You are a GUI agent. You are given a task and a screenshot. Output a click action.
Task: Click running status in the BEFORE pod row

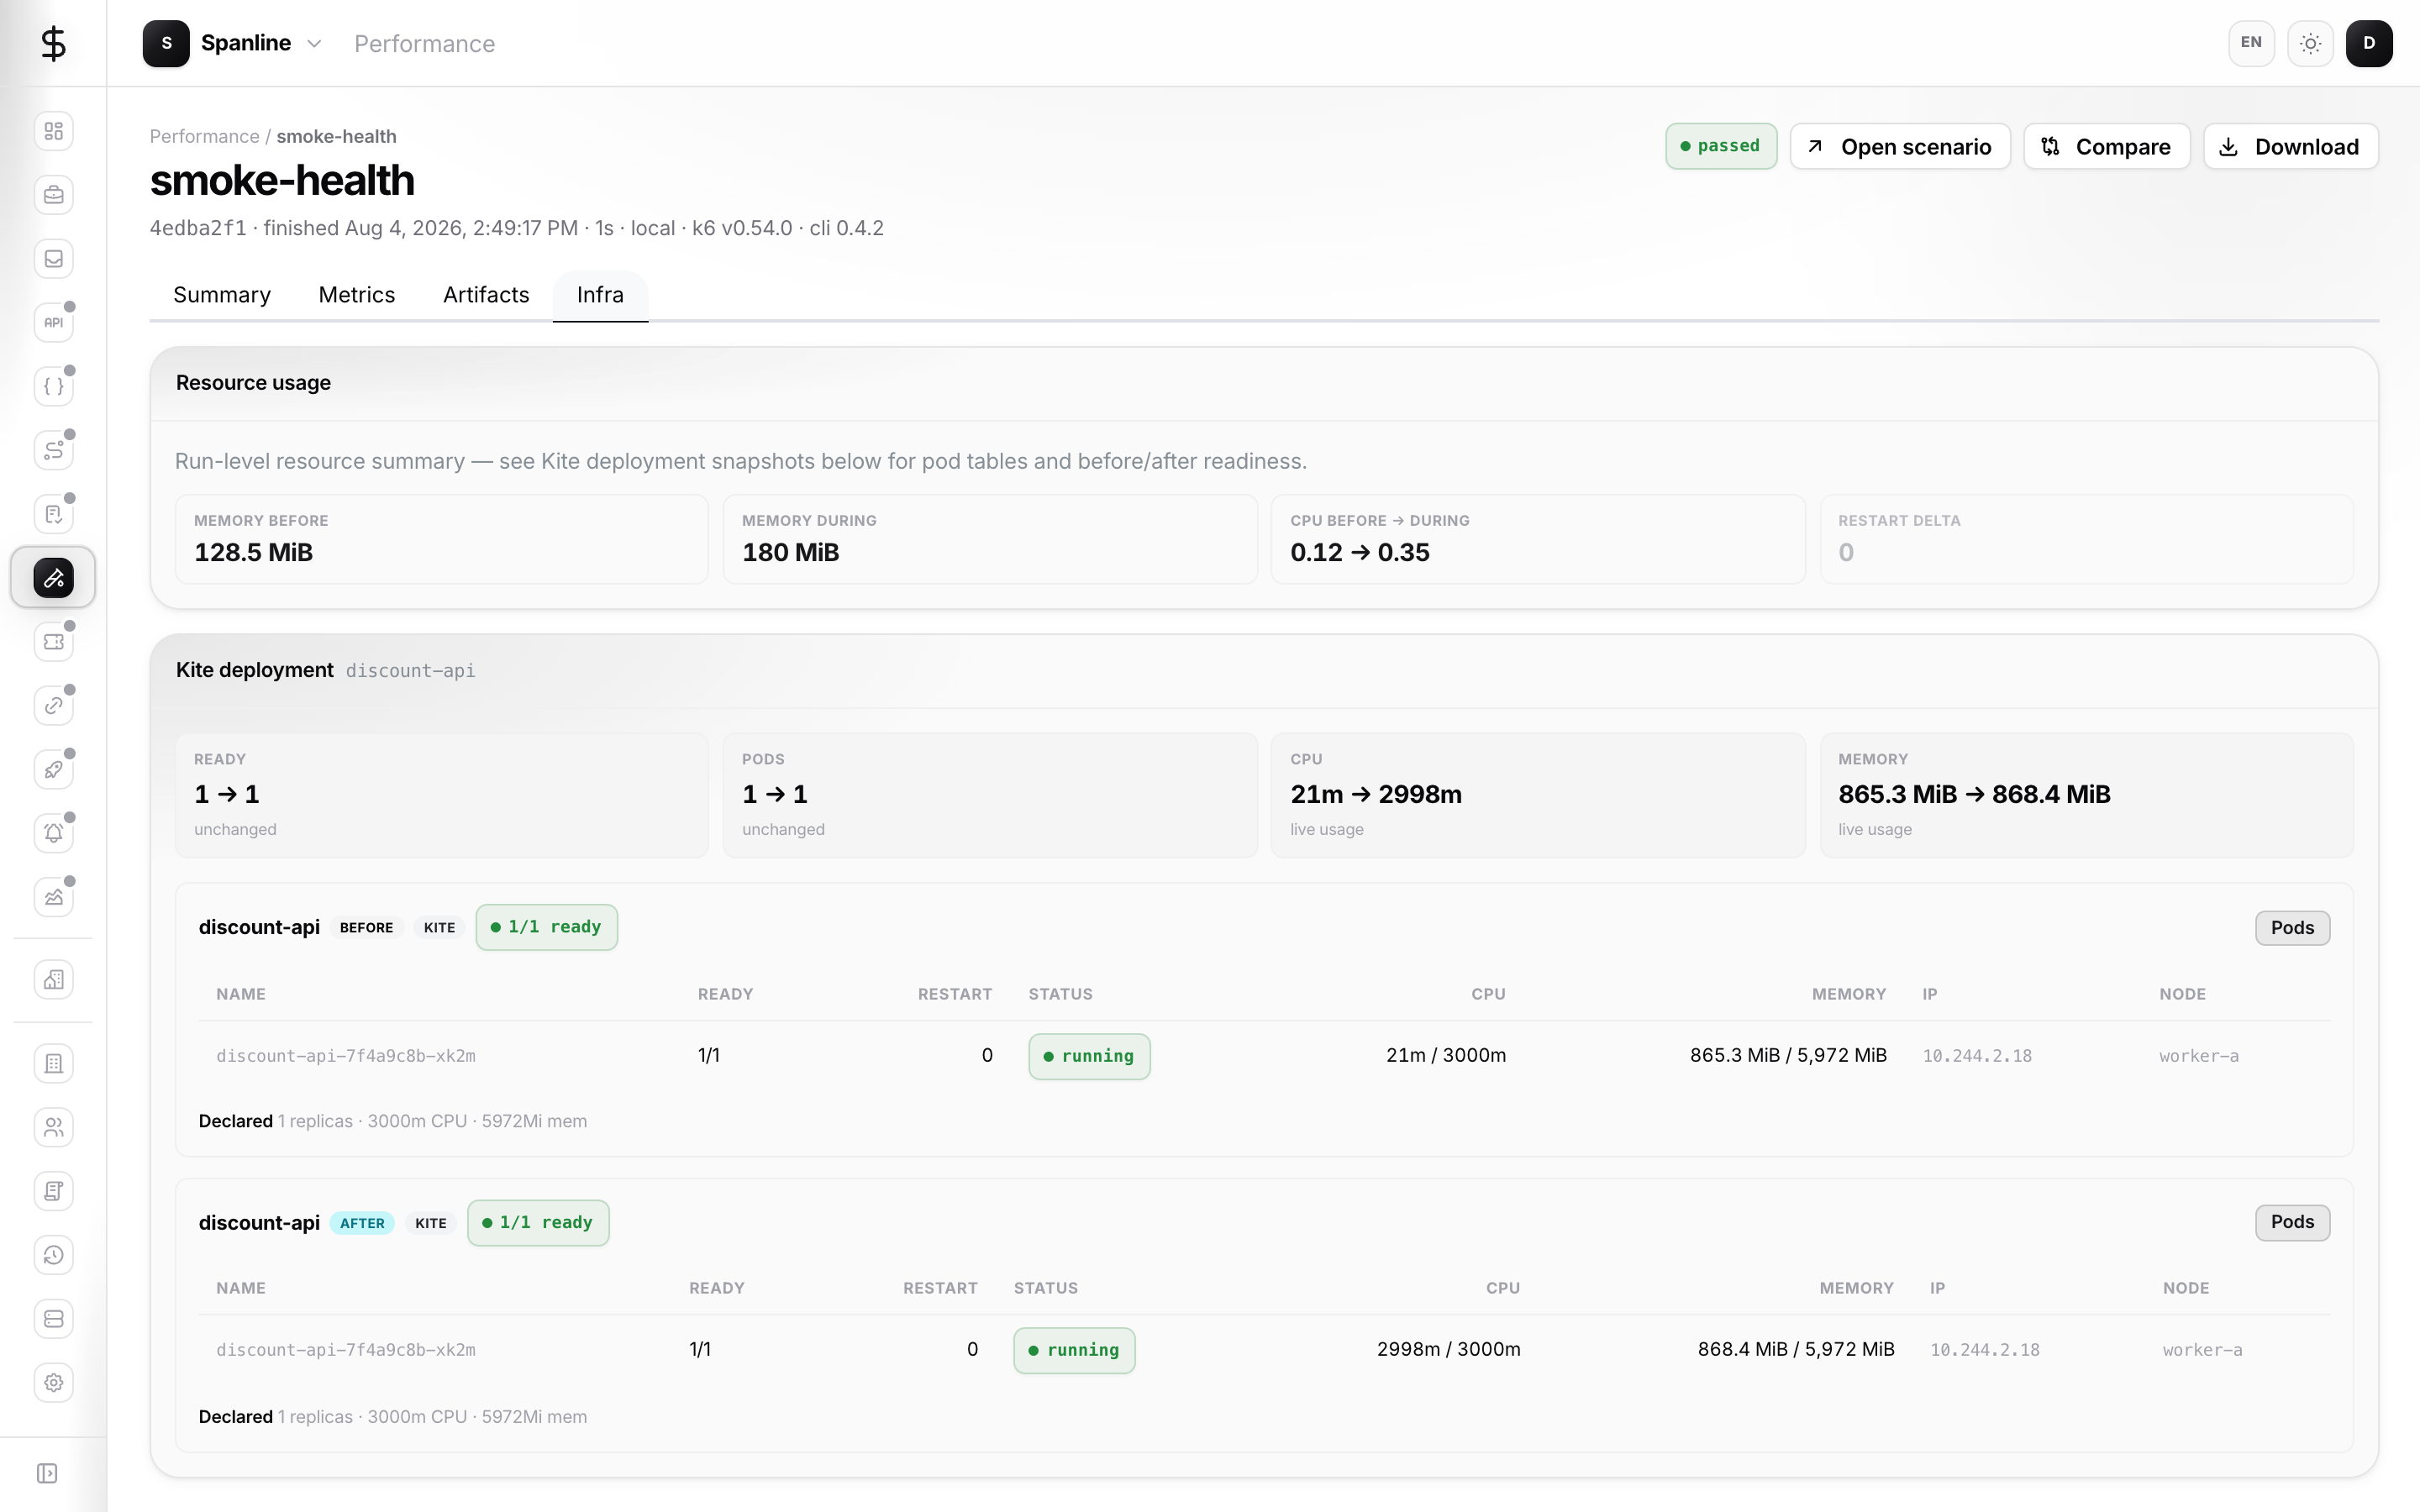pyautogui.click(x=1089, y=1056)
